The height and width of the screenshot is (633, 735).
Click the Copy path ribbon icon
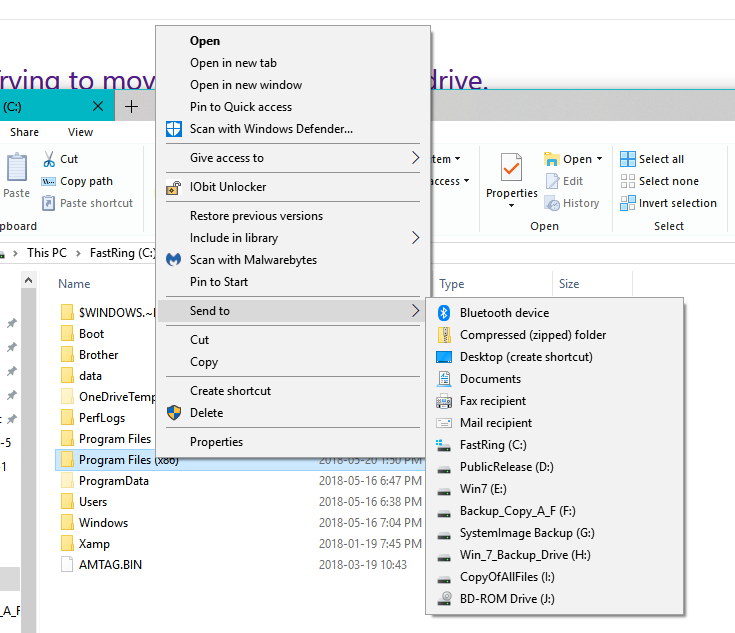tap(48, 181)
